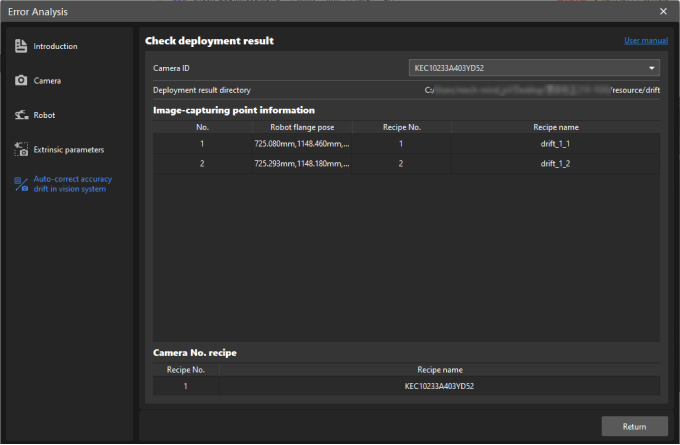The height and width of the screenshot is (445, 680).
Task: Click the 'Camera ID' label
Action: tap(171, 68)
